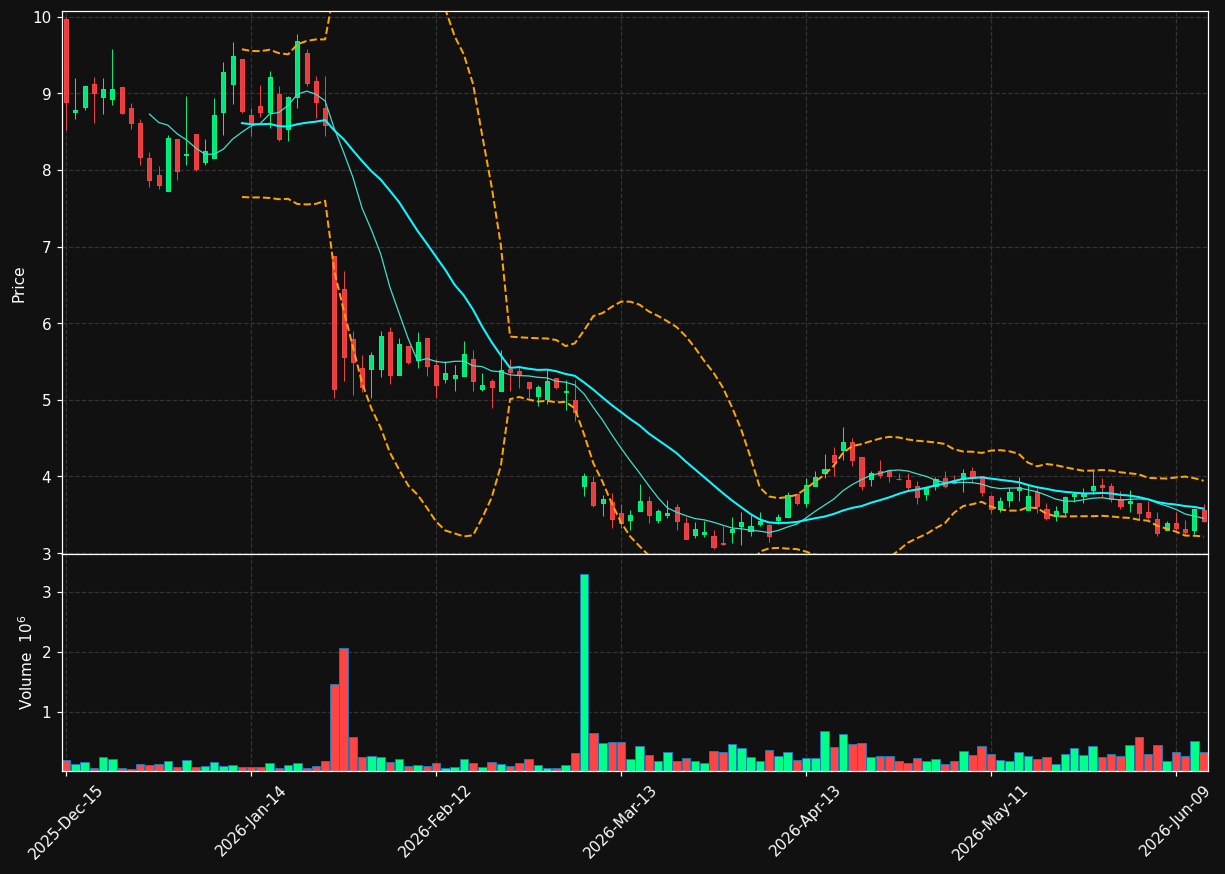Click the tall red volume bar near 2 million

(343, 710)
